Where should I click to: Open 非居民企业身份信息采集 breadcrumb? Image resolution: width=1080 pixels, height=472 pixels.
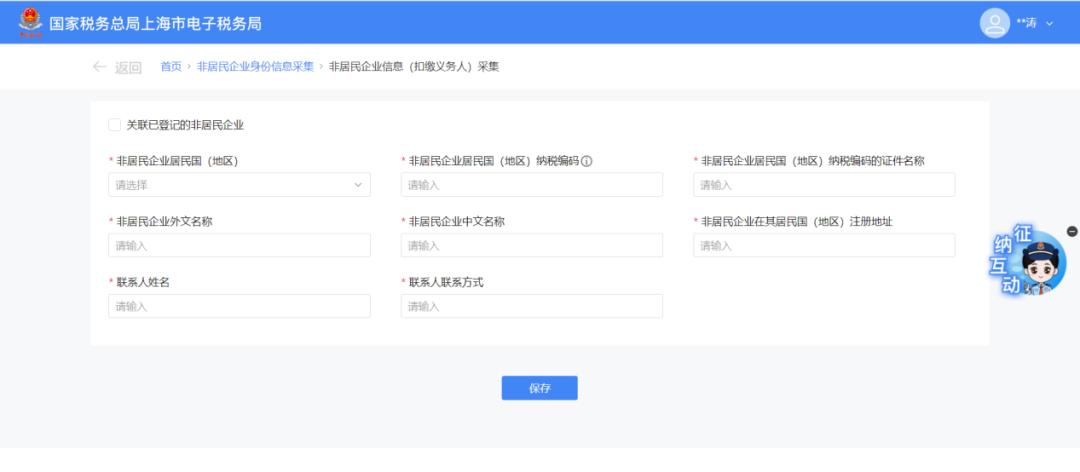(255, 67)
